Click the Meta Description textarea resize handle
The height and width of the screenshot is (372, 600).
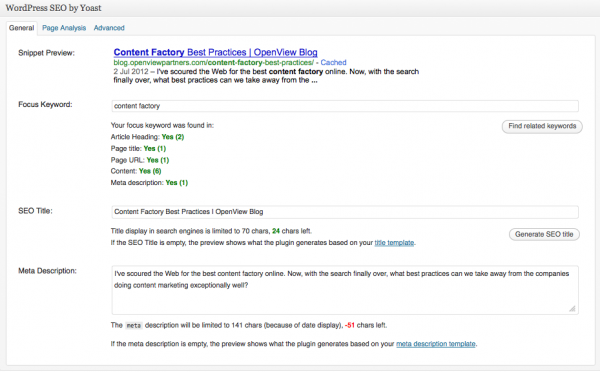(x=572, y=308)
